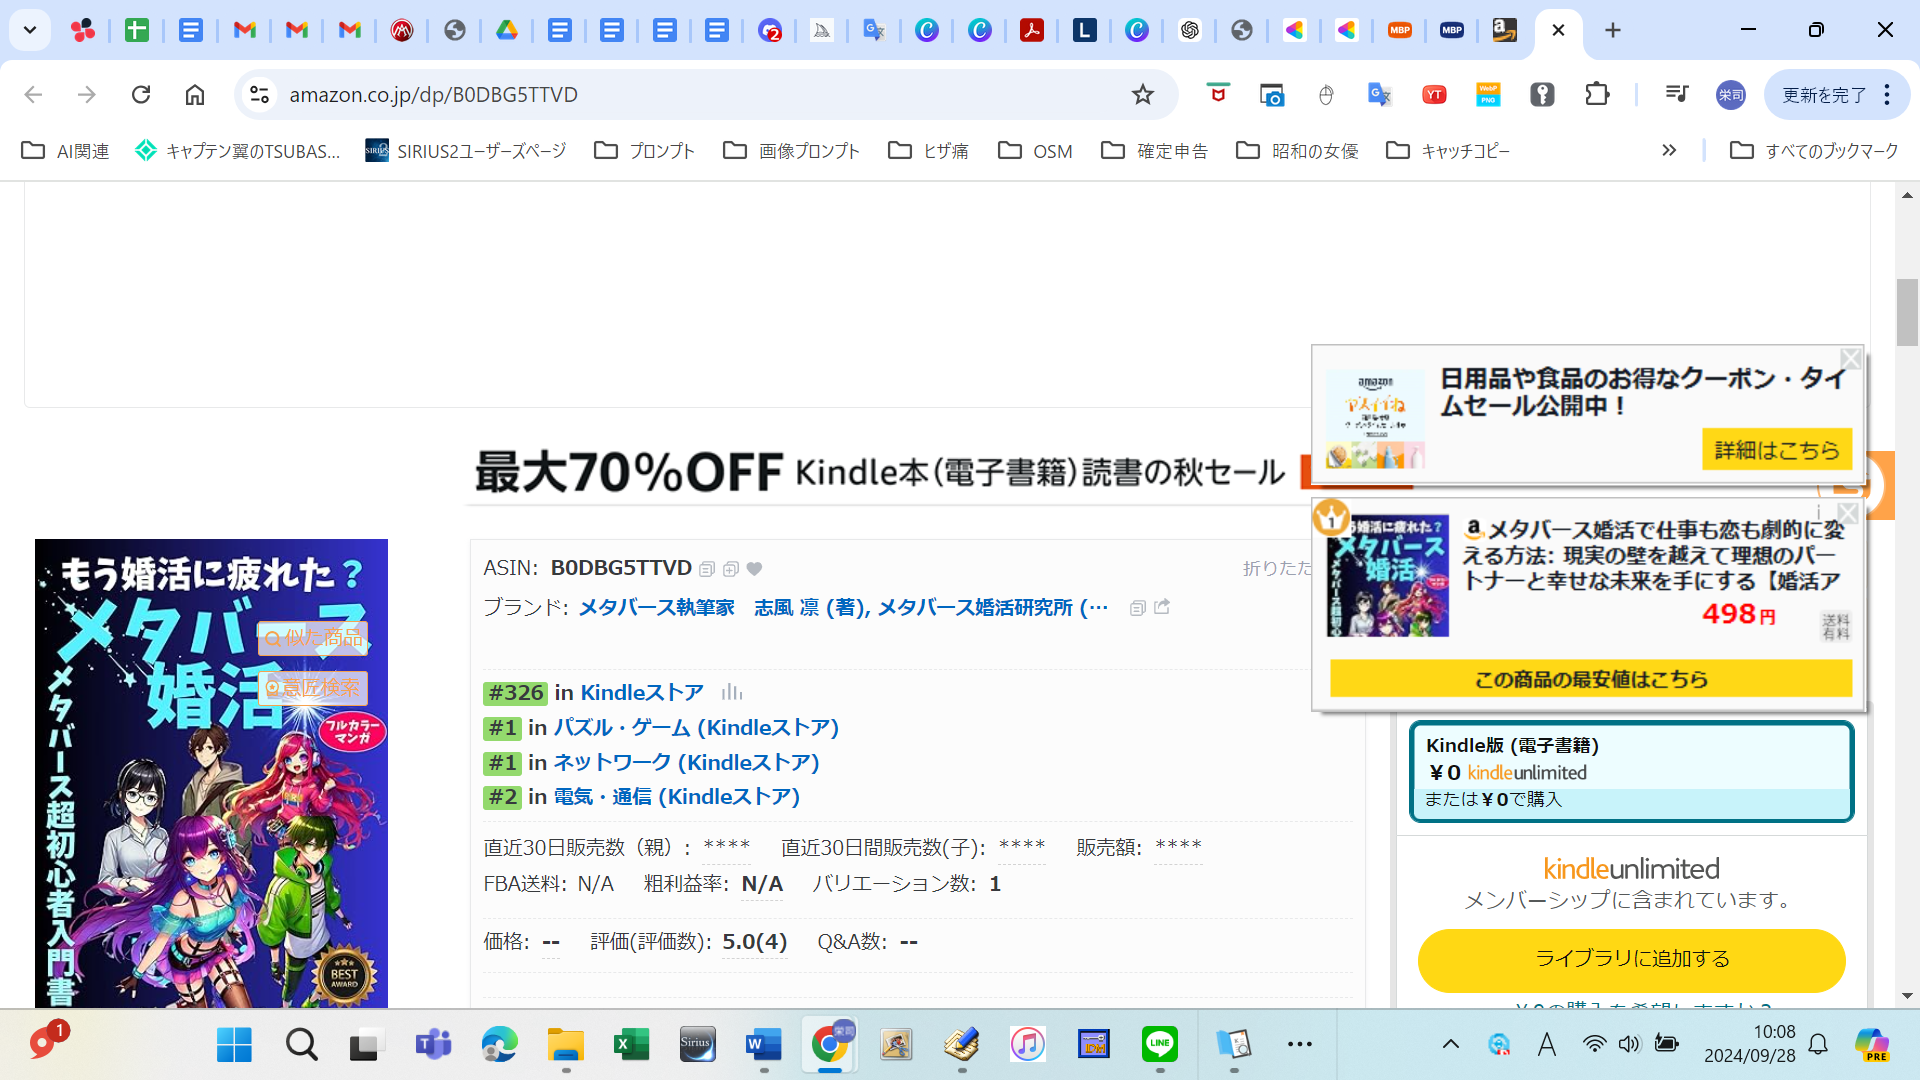This screenshot has width=1920, height=1080.
Task: Open the WebP PNG extension
Action: (x=1488, y=94)
